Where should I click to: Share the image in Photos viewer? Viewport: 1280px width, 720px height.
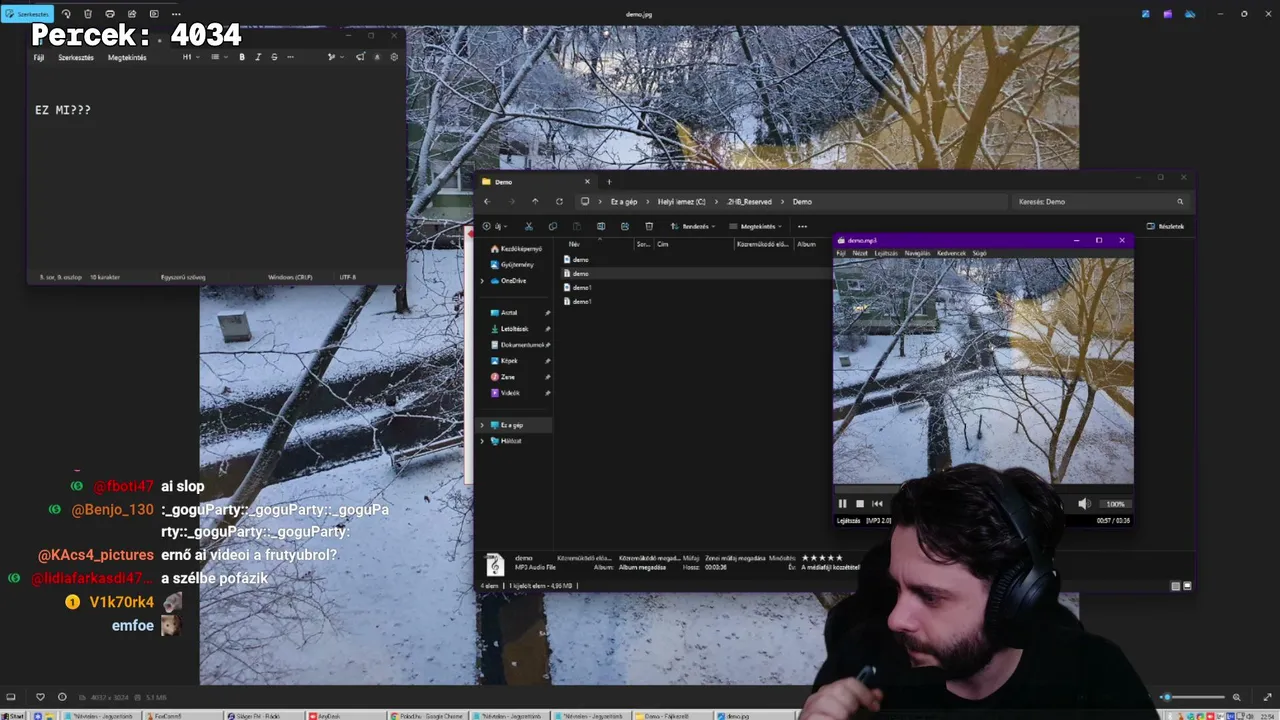point(132,14)
